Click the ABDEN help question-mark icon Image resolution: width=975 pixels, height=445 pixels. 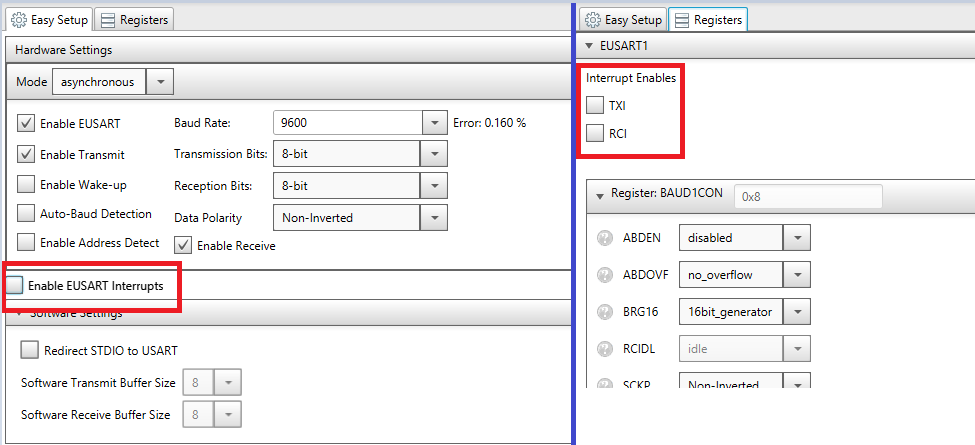click(x=604, y=237)
